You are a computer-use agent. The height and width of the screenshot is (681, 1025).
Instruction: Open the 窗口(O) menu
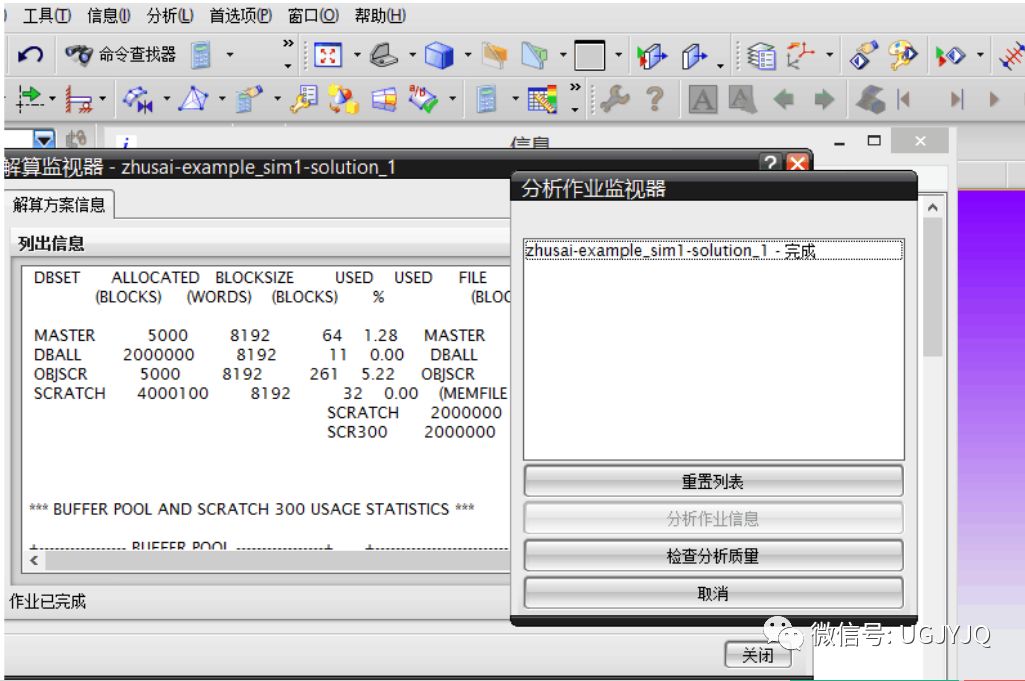coord(313,16)
